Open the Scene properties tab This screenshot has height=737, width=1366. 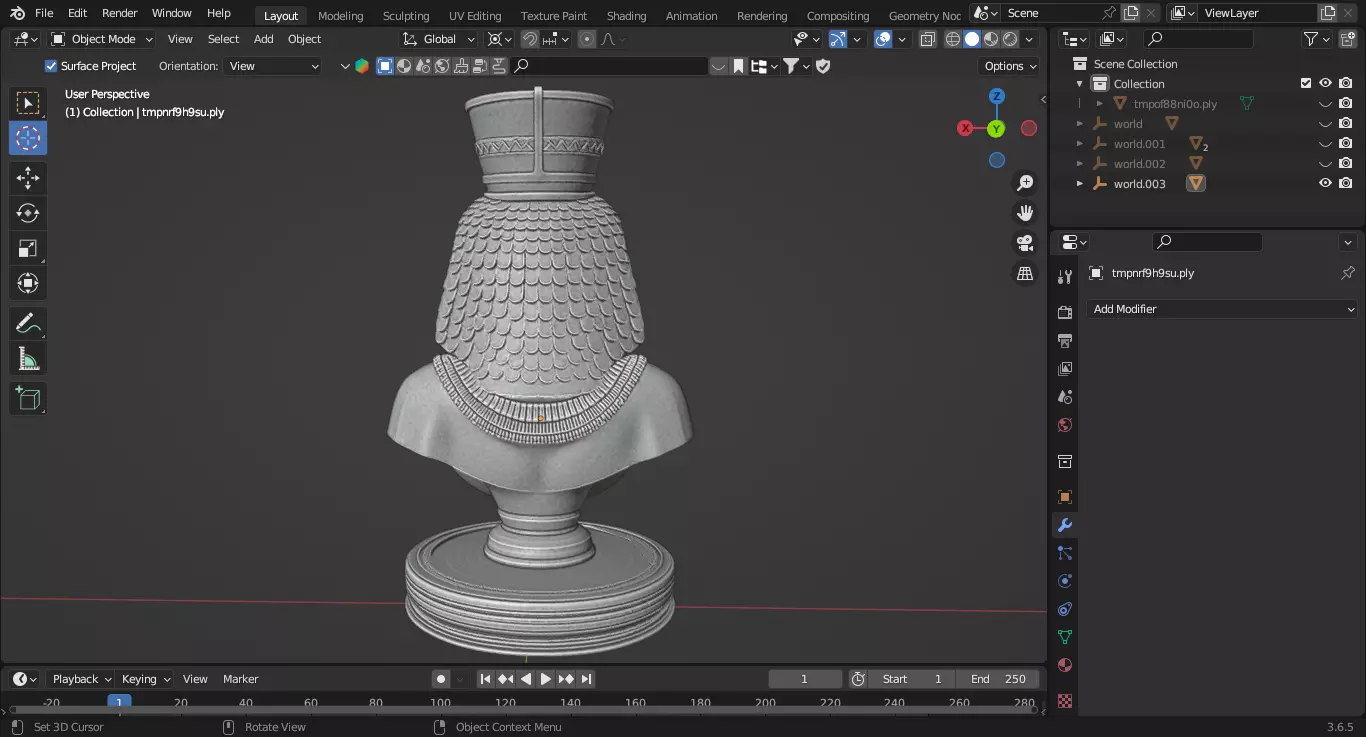pyautogui.click(x=1065, y=397)
